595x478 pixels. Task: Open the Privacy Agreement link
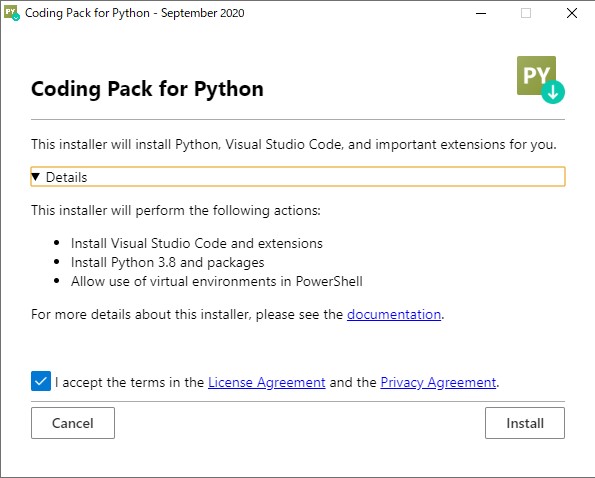click(x=438, y=382)
